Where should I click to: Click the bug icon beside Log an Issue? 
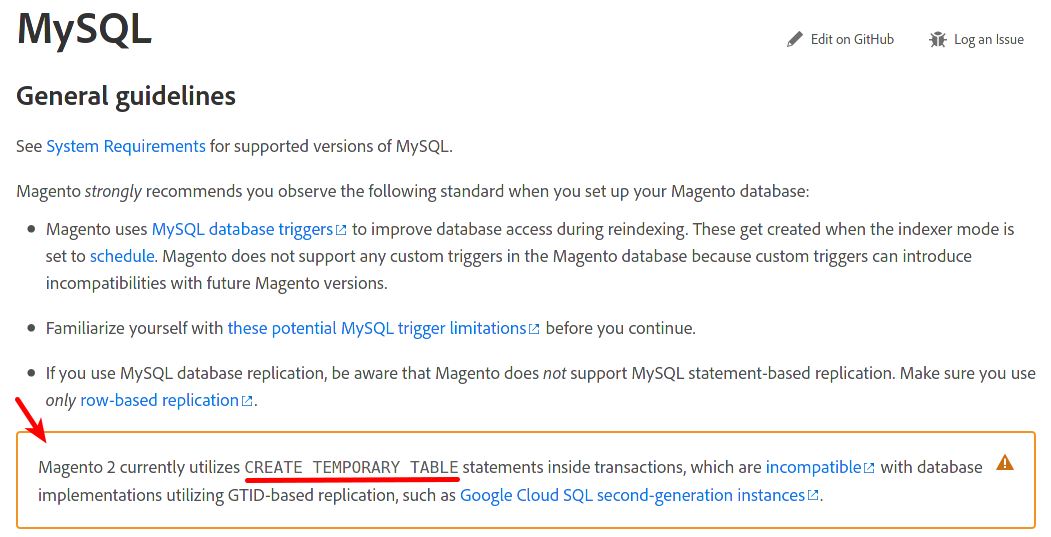(937, 40)
